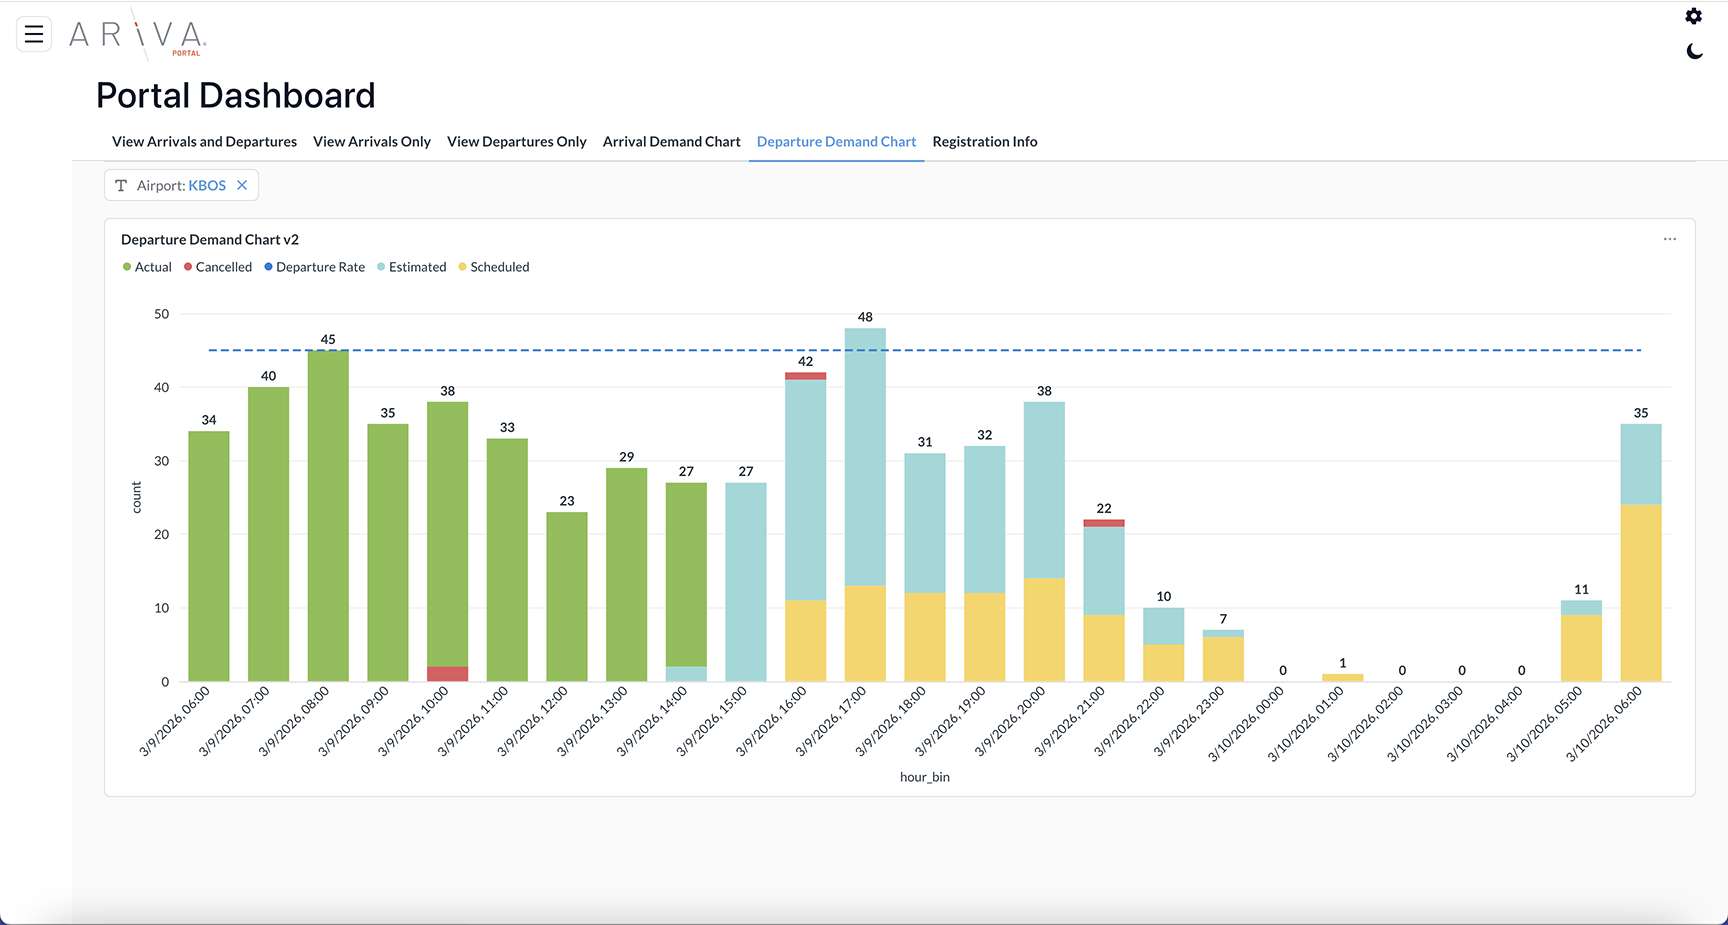This screenshot has height=925, width=1728.
Task: Open the Registration Info tab
Action: pyautogui.click(x=984, y=142)
